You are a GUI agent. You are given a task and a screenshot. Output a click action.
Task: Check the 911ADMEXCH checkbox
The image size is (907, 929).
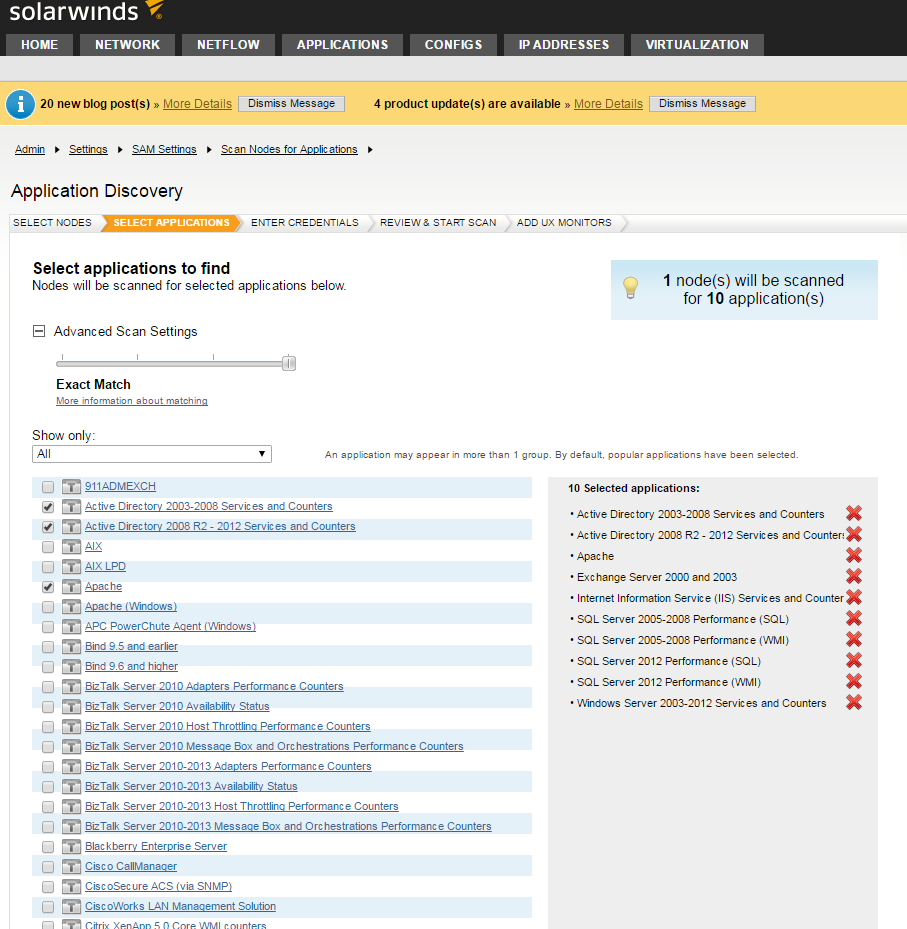click(x=48, y=487)
